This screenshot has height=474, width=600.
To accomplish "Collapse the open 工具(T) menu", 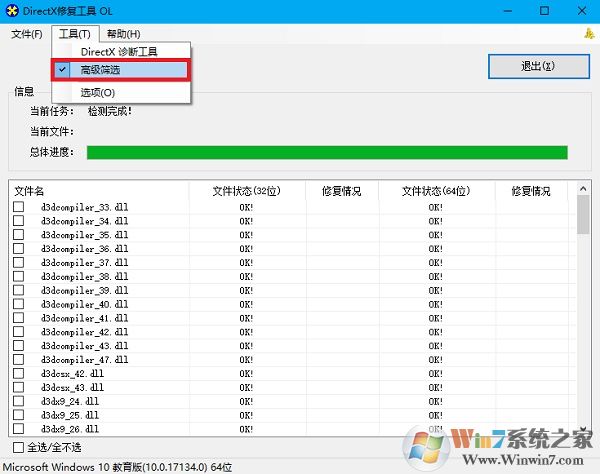I will click(75, 34).
